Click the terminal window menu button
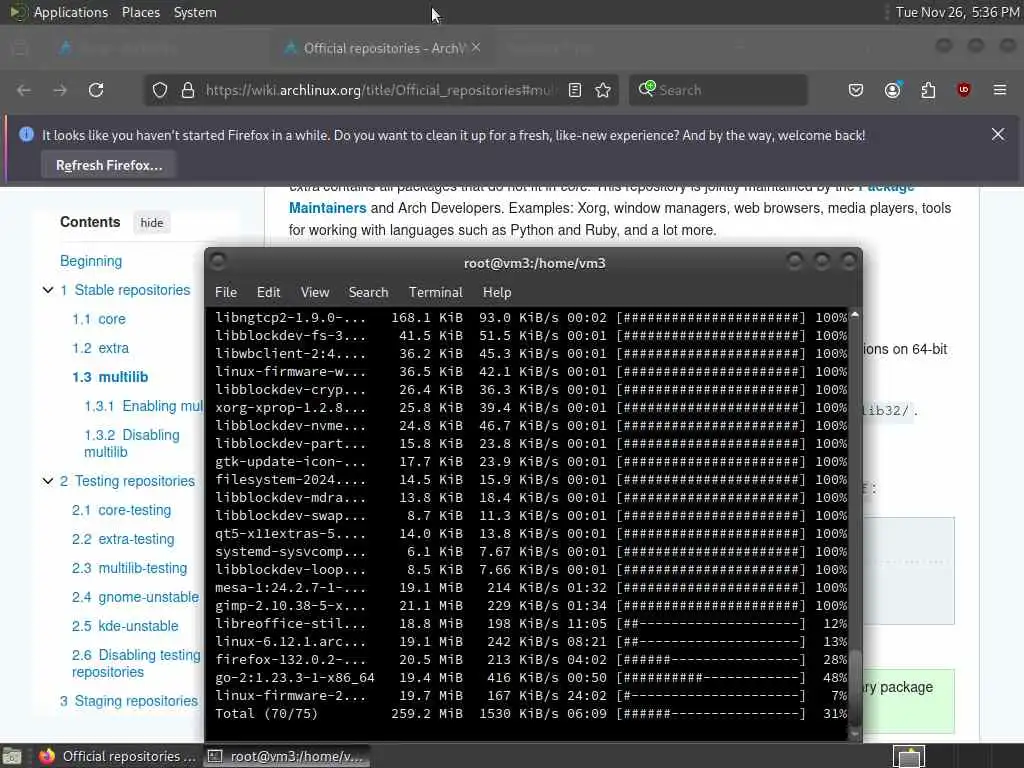 [218, 262]
